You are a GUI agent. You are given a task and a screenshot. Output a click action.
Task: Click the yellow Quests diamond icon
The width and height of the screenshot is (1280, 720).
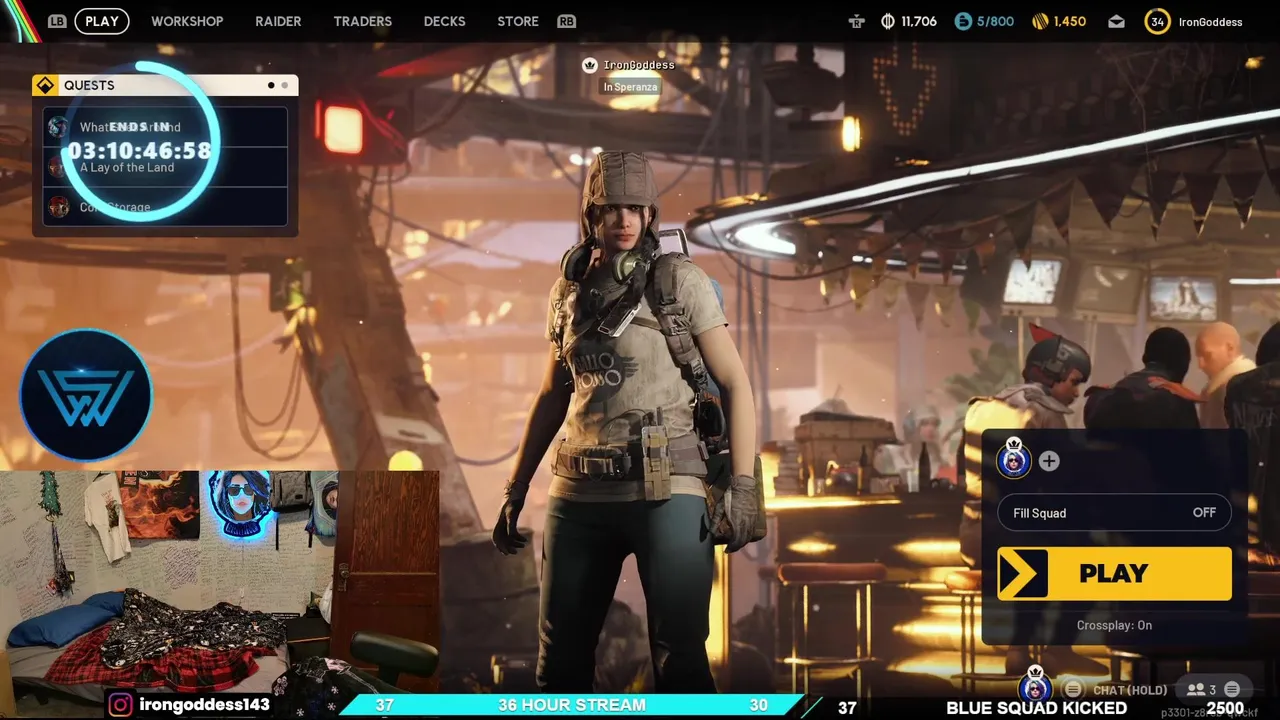pyautogui.click(x=45, y=85)
